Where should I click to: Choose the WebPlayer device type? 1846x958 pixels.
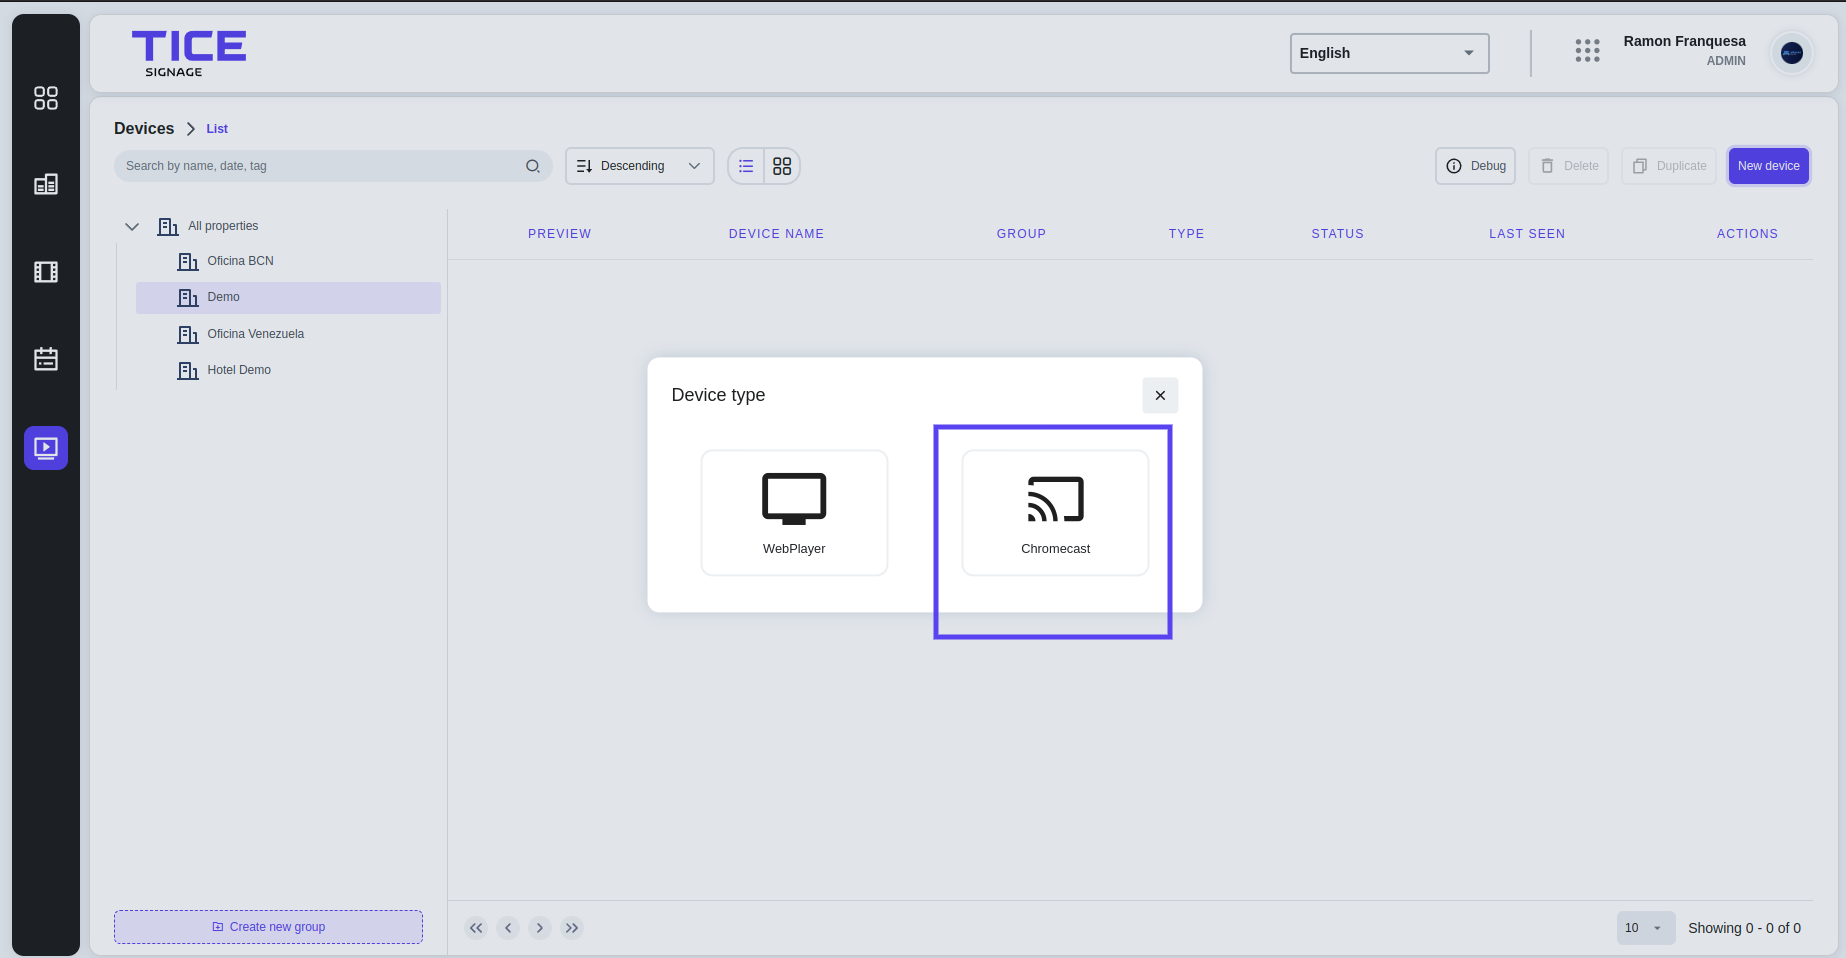tap(794, 513)
